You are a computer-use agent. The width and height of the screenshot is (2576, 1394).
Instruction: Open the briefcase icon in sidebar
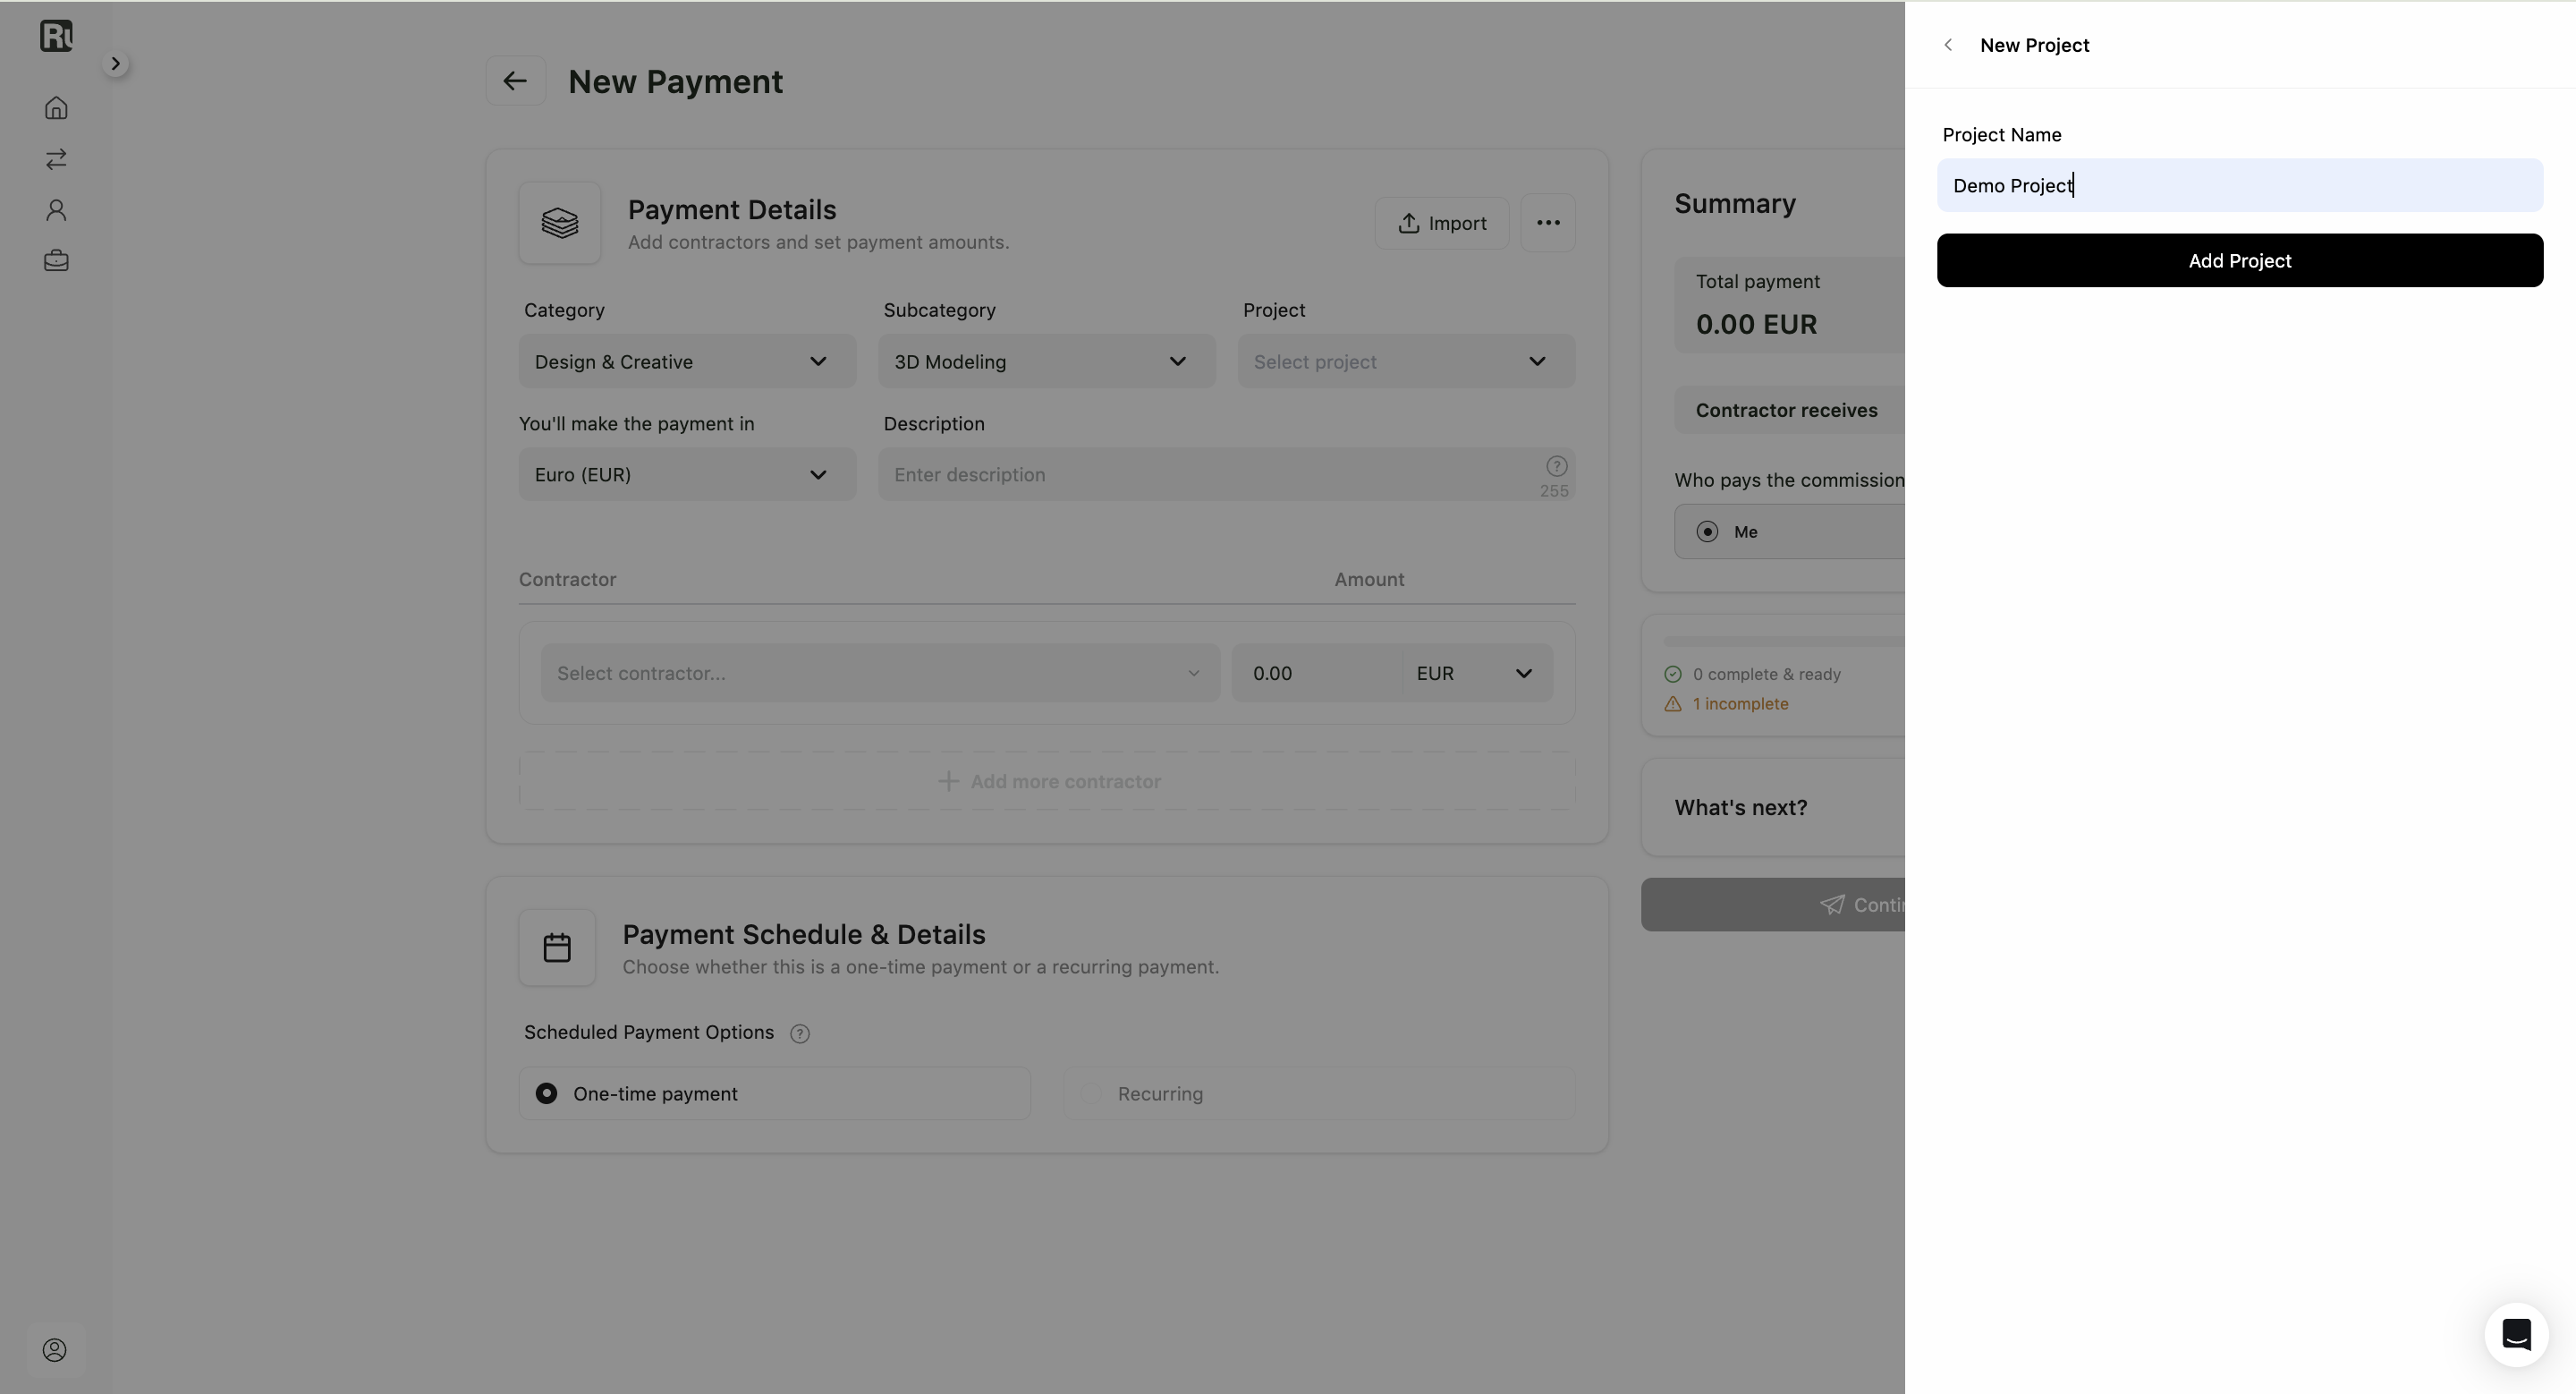tap(56, 261)
